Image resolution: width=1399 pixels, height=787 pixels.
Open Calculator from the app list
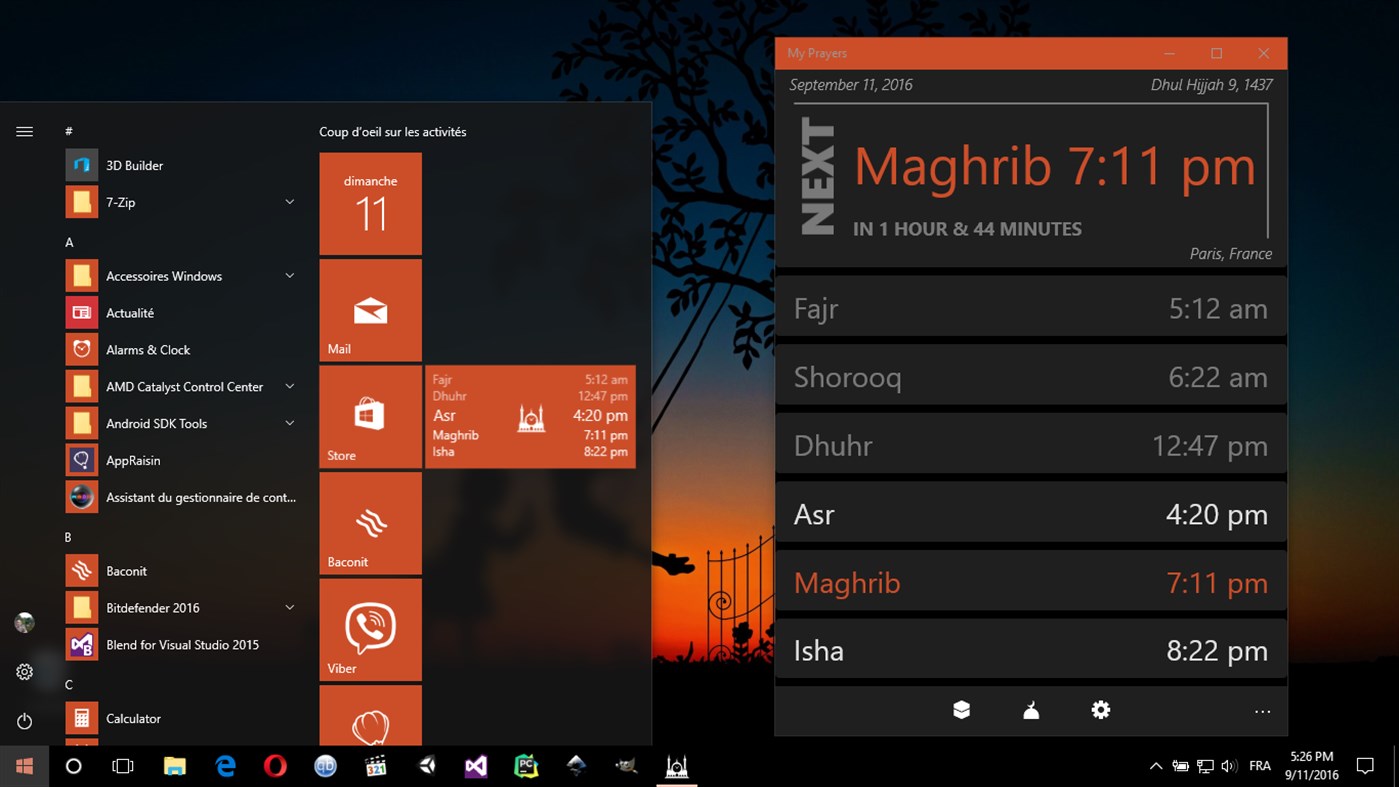pos(133,718)
